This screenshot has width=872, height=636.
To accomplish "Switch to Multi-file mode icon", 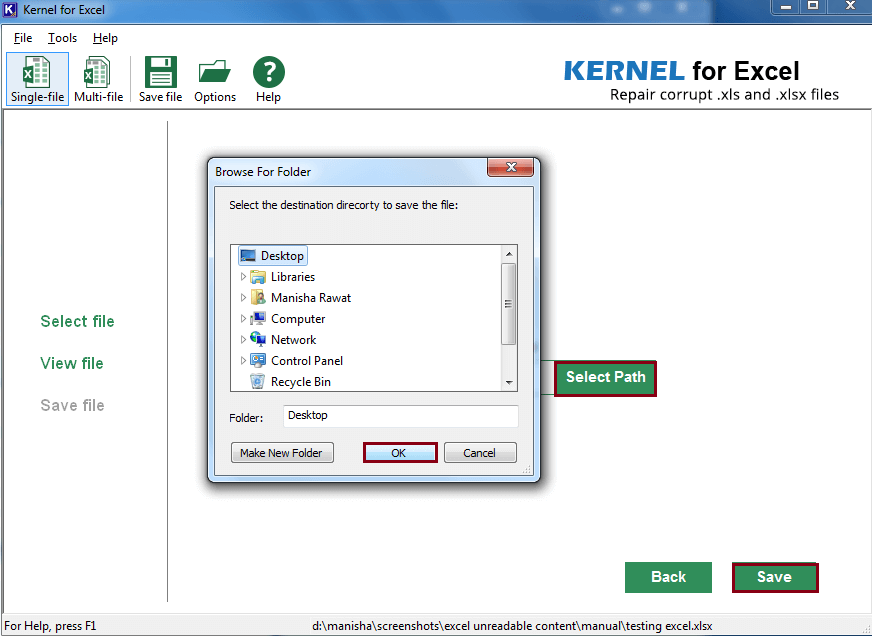I will click(x=98, y=72).
